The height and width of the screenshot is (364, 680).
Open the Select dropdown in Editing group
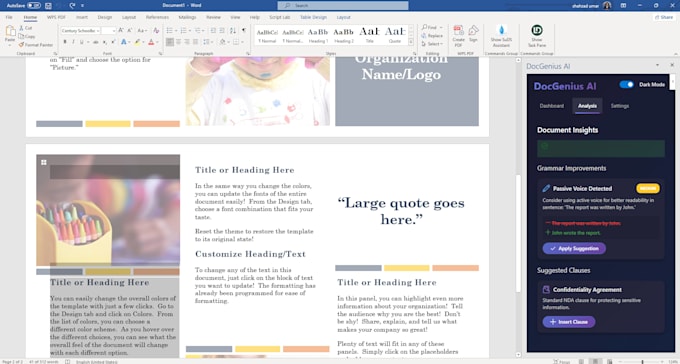click(x=432, y=44)
